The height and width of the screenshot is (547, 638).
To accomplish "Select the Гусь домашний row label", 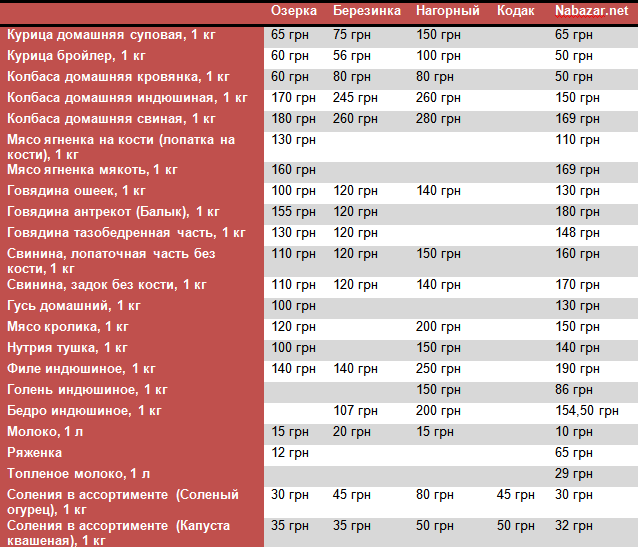I will [x=74, y=305].
